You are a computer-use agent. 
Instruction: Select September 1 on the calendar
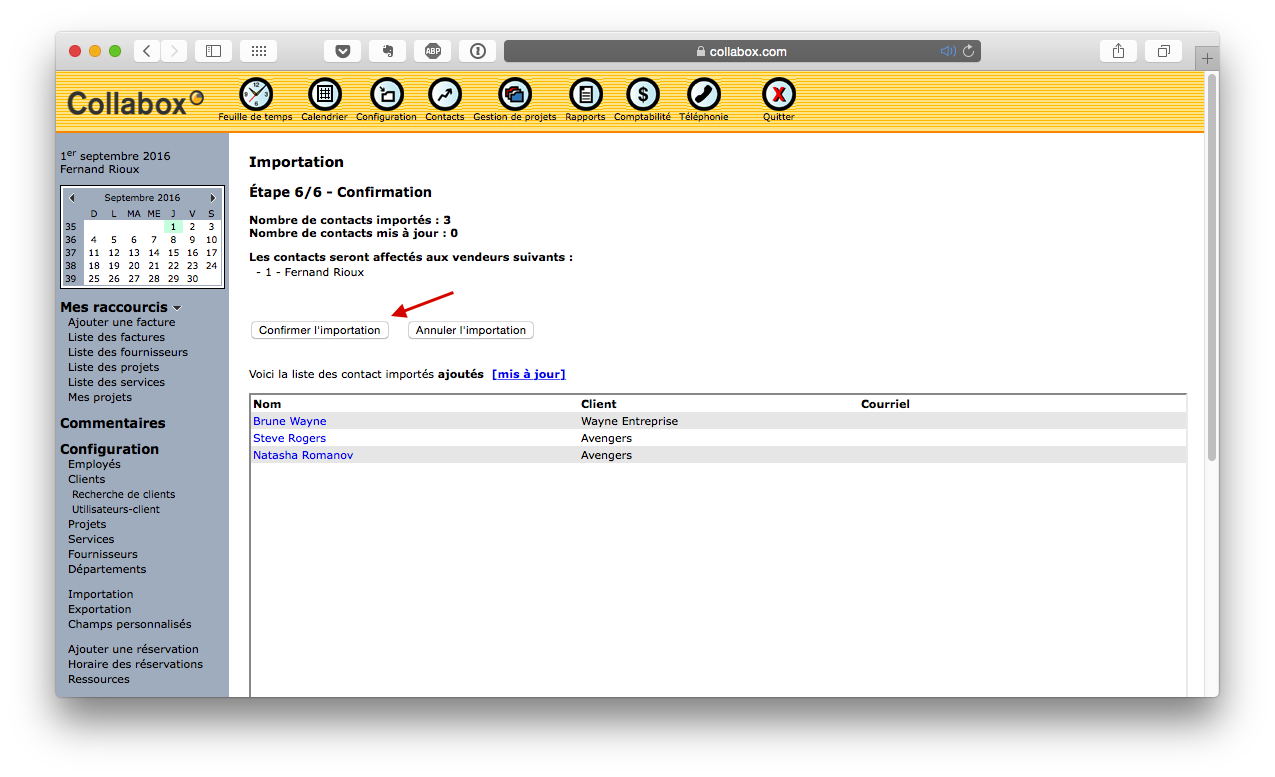click(x=171, y=226)
